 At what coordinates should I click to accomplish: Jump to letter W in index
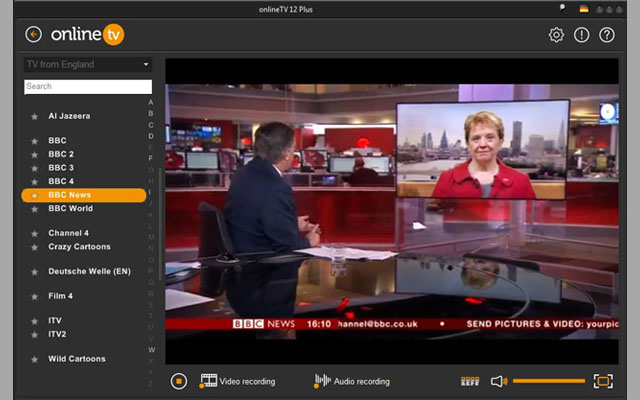[151, 350]
